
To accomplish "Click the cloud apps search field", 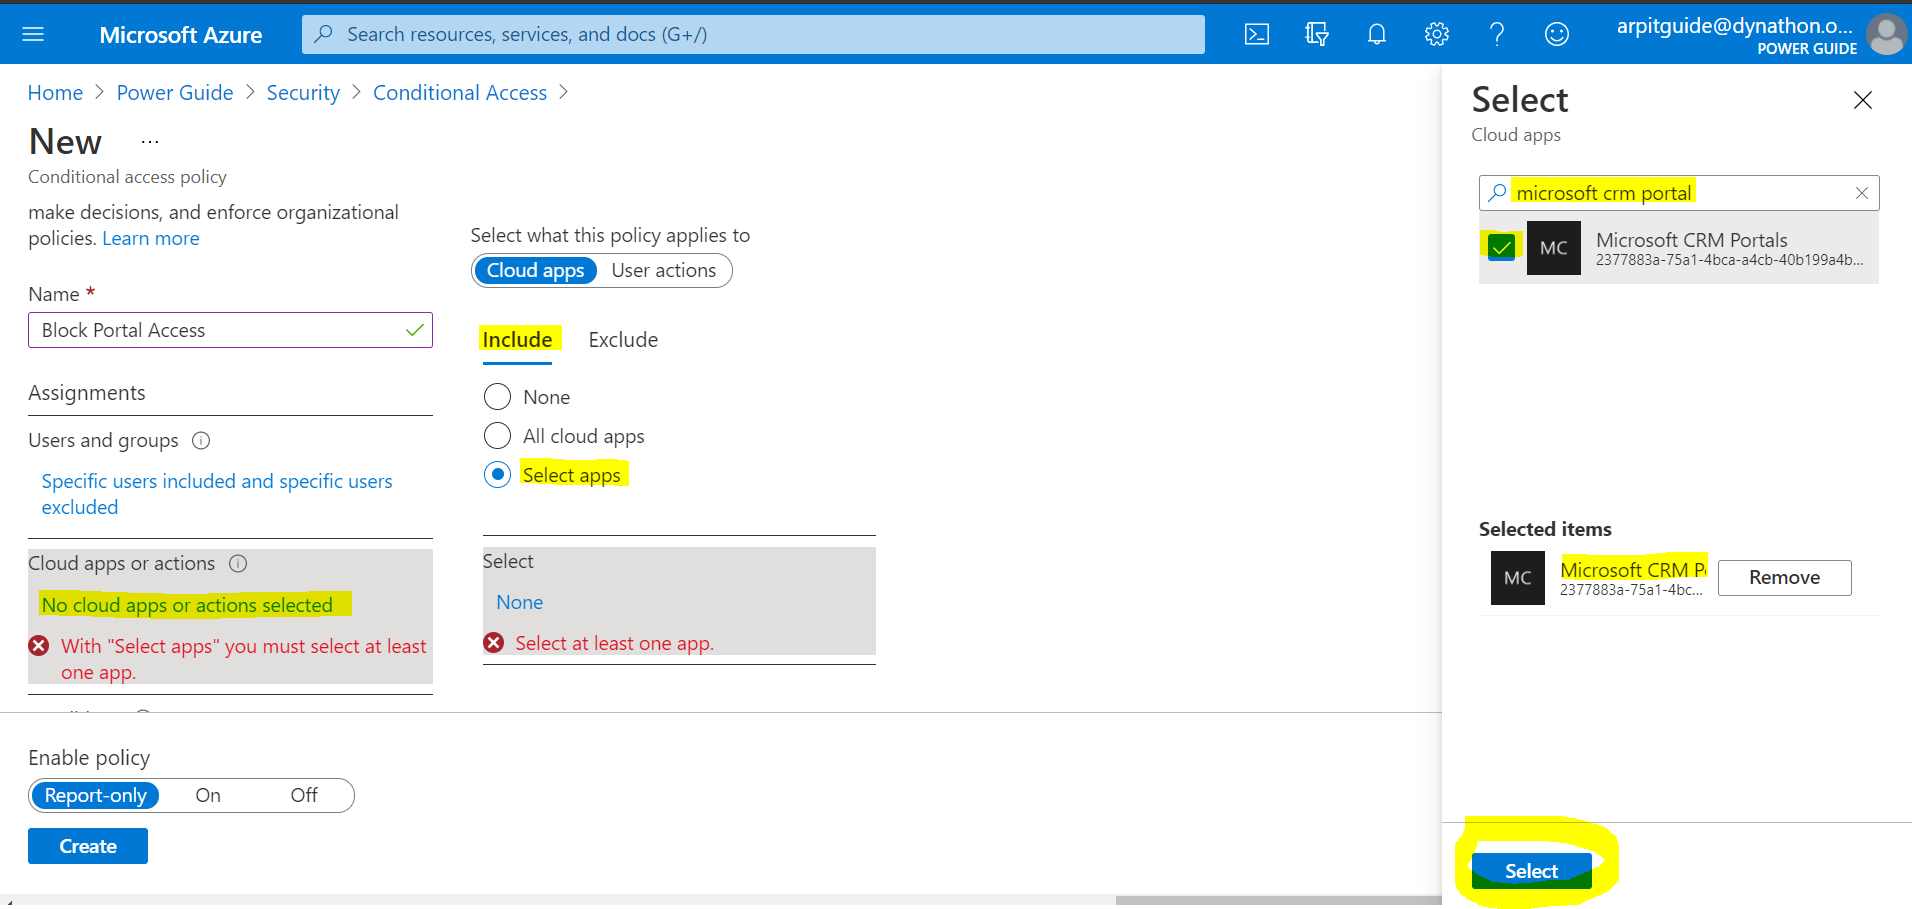I will tap(1679, 193).
